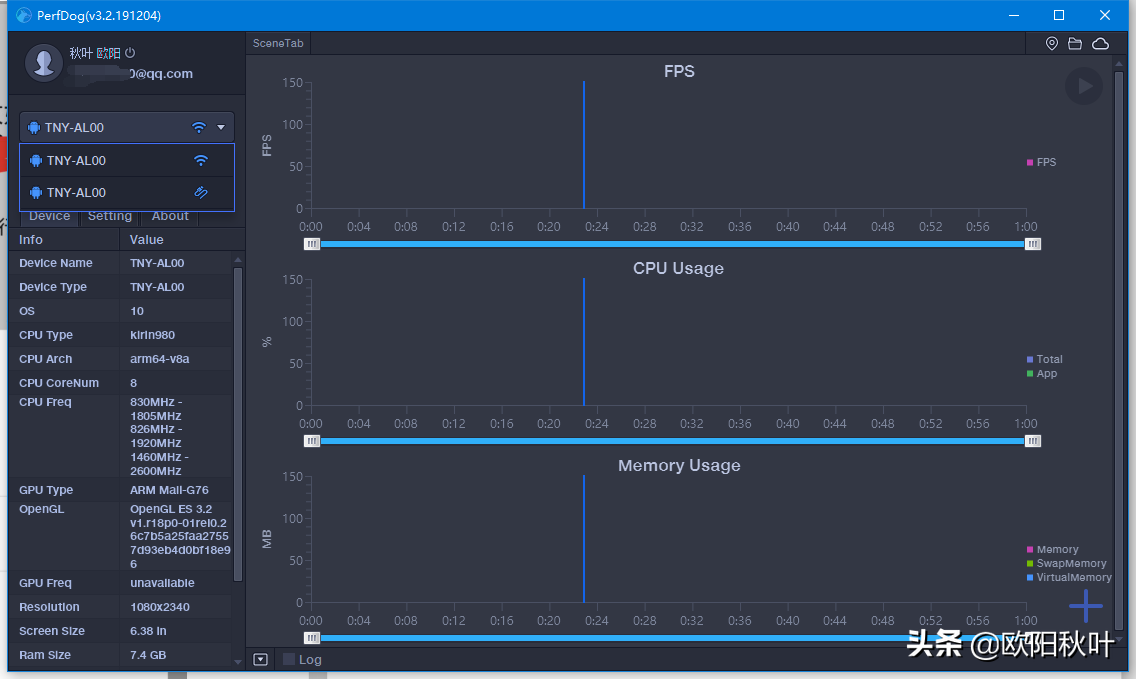Click the CPU Usage chart title
Viewport: 1136px width, 679px height.
[678, 268]
